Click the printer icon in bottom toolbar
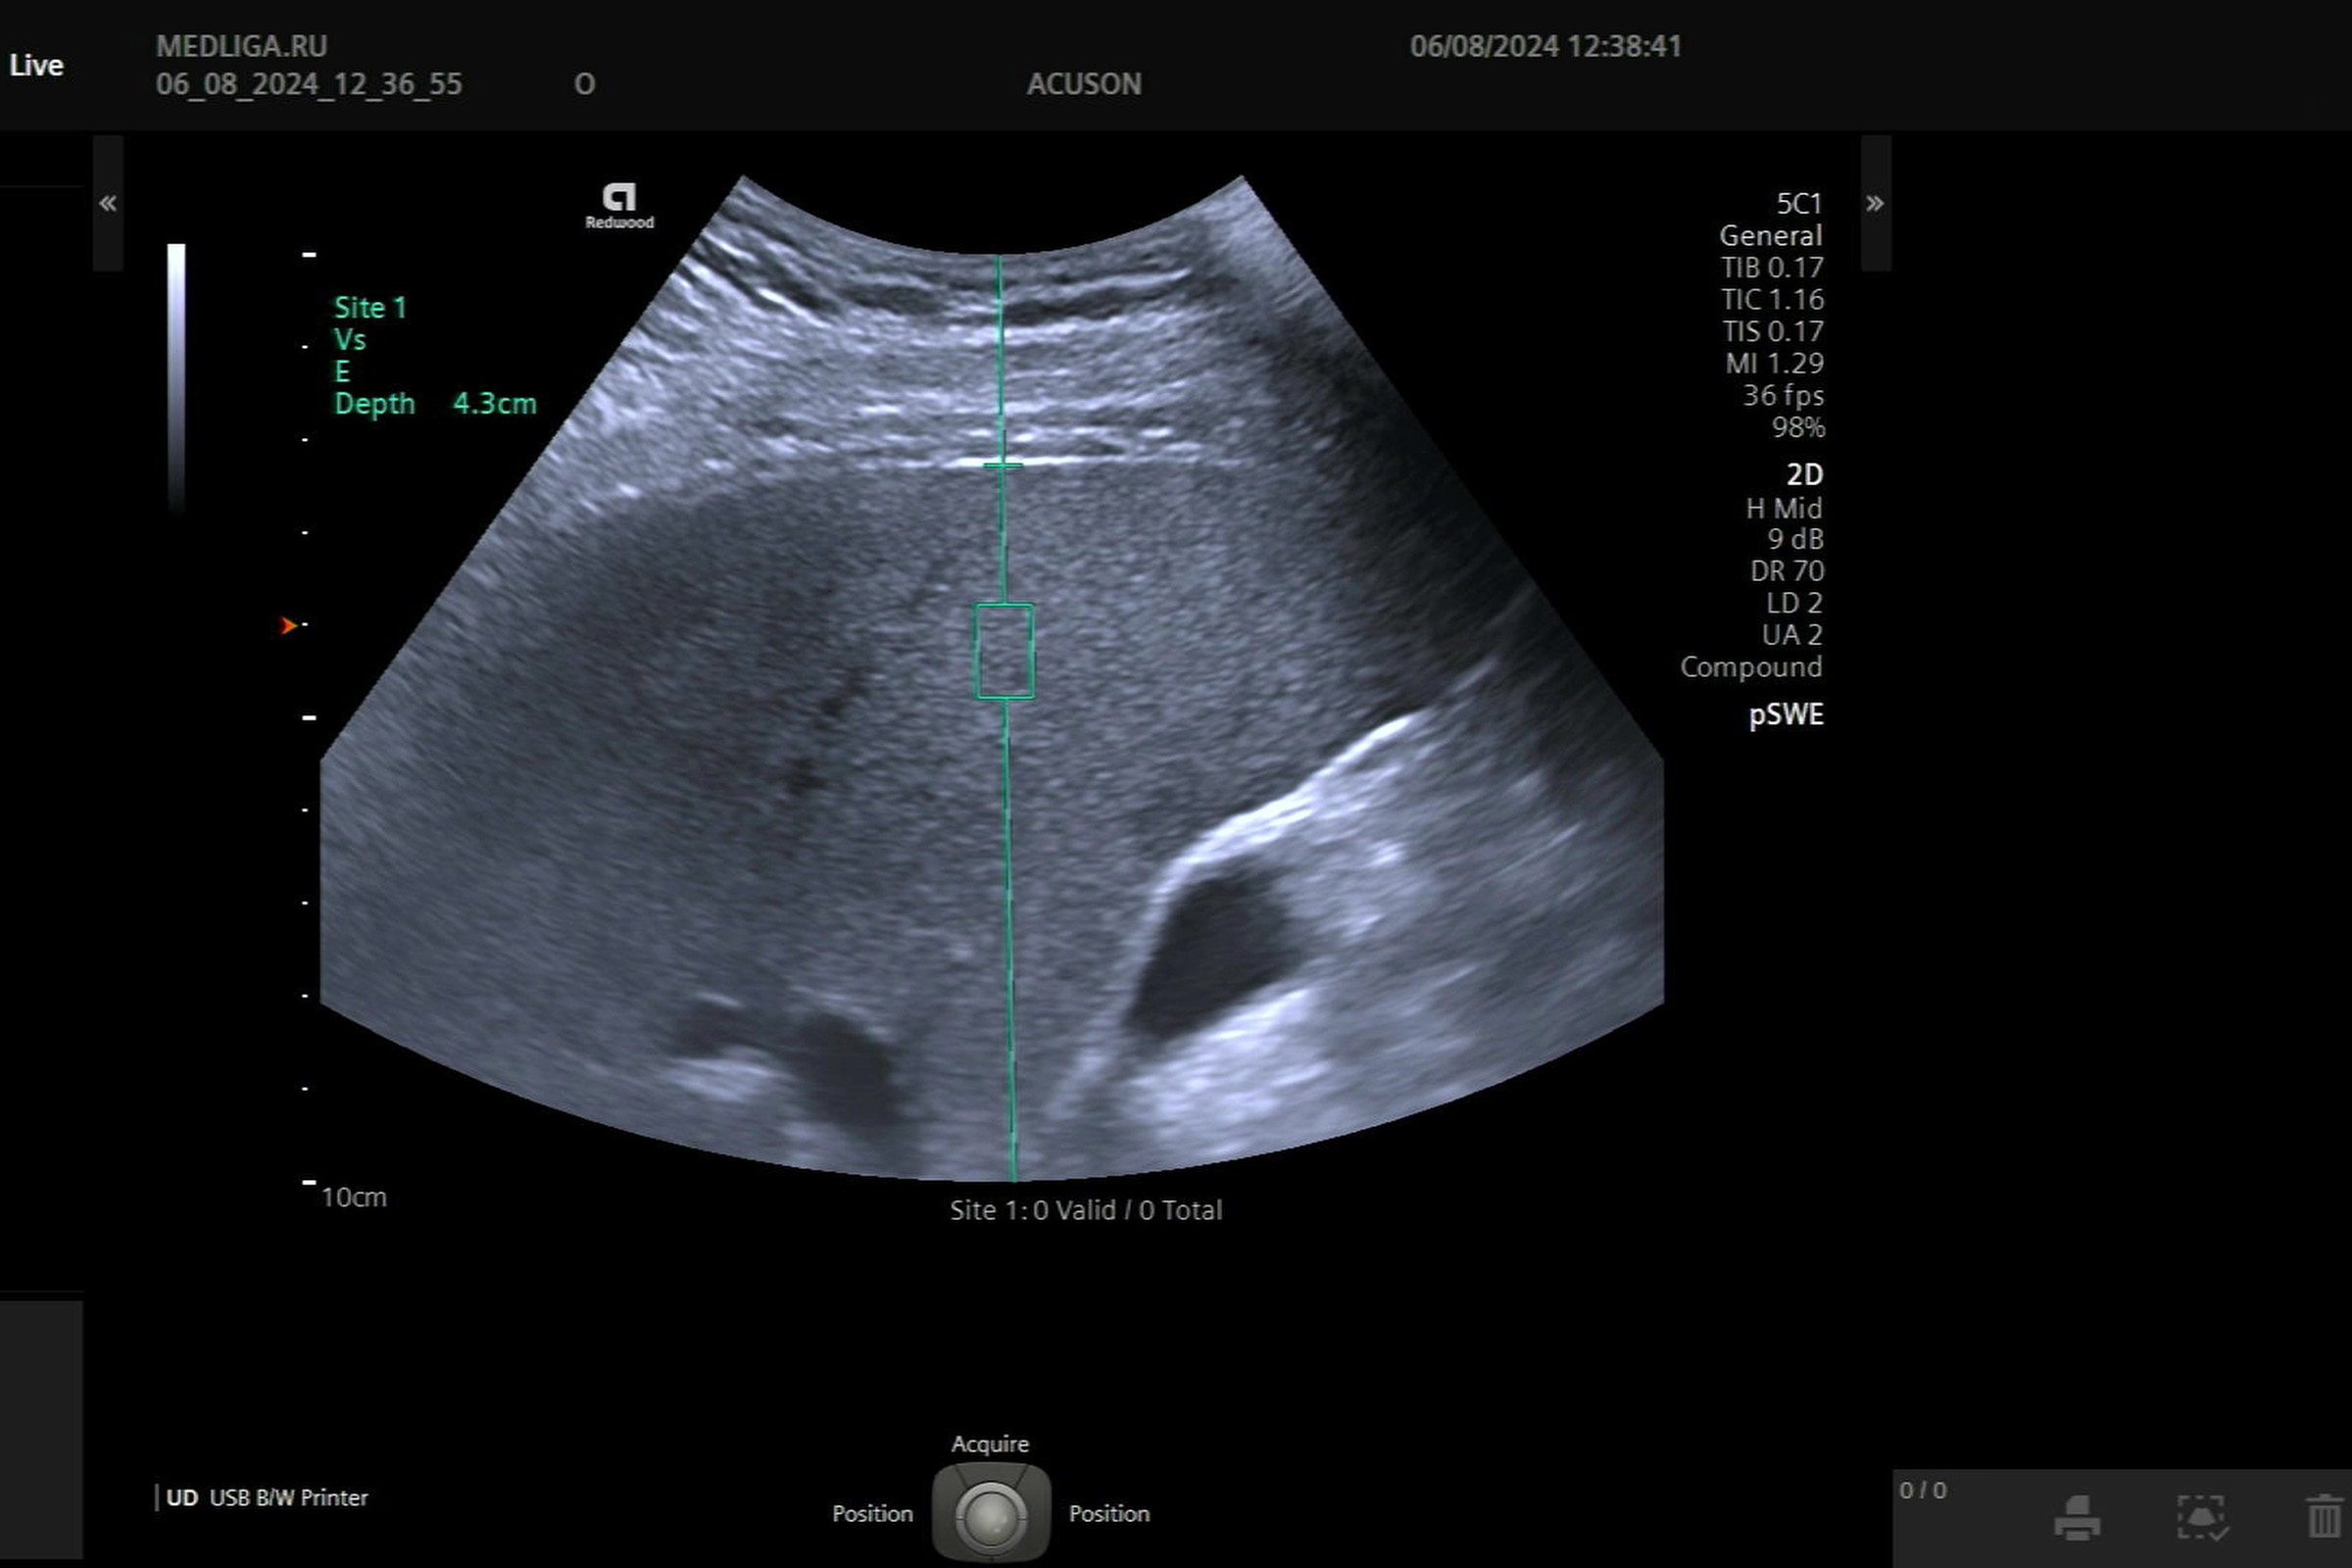 click(2077, 1517)
